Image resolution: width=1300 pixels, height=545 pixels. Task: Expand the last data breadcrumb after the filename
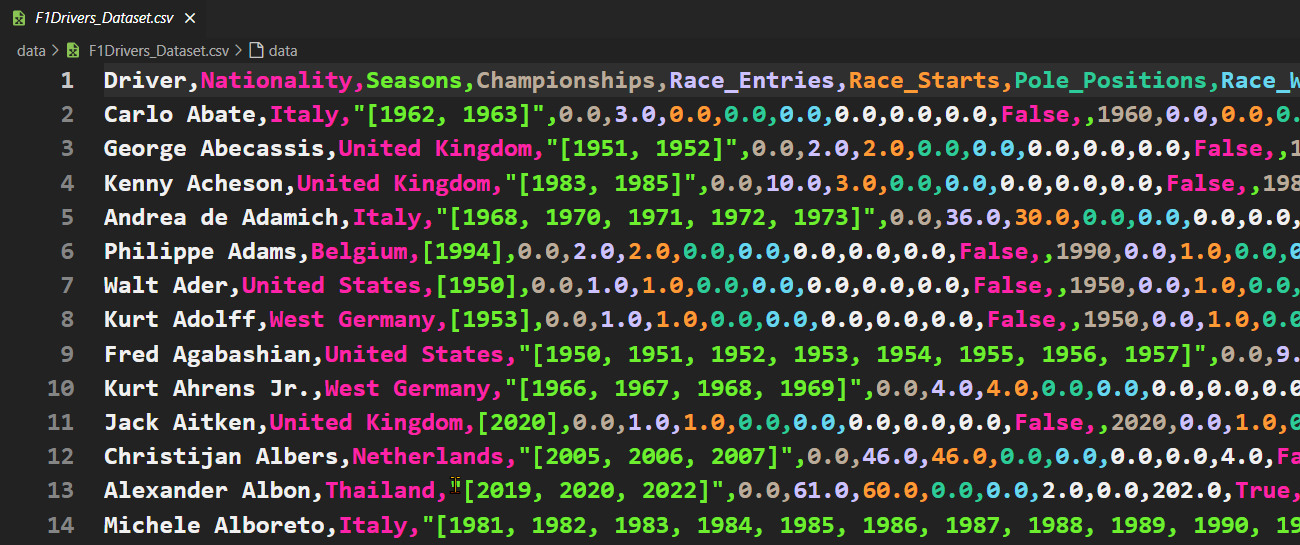(283, 50)
